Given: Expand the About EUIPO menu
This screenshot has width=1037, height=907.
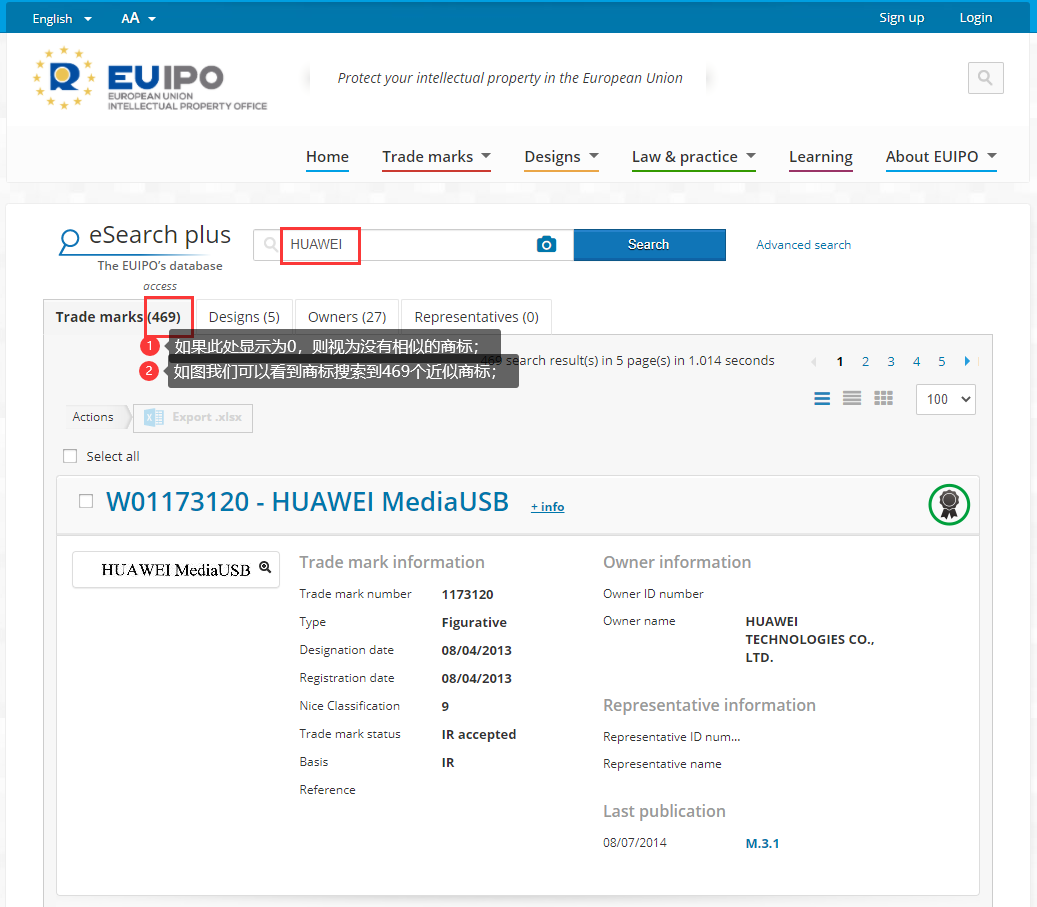Looking at the screenshot, I should coord(941,157).
